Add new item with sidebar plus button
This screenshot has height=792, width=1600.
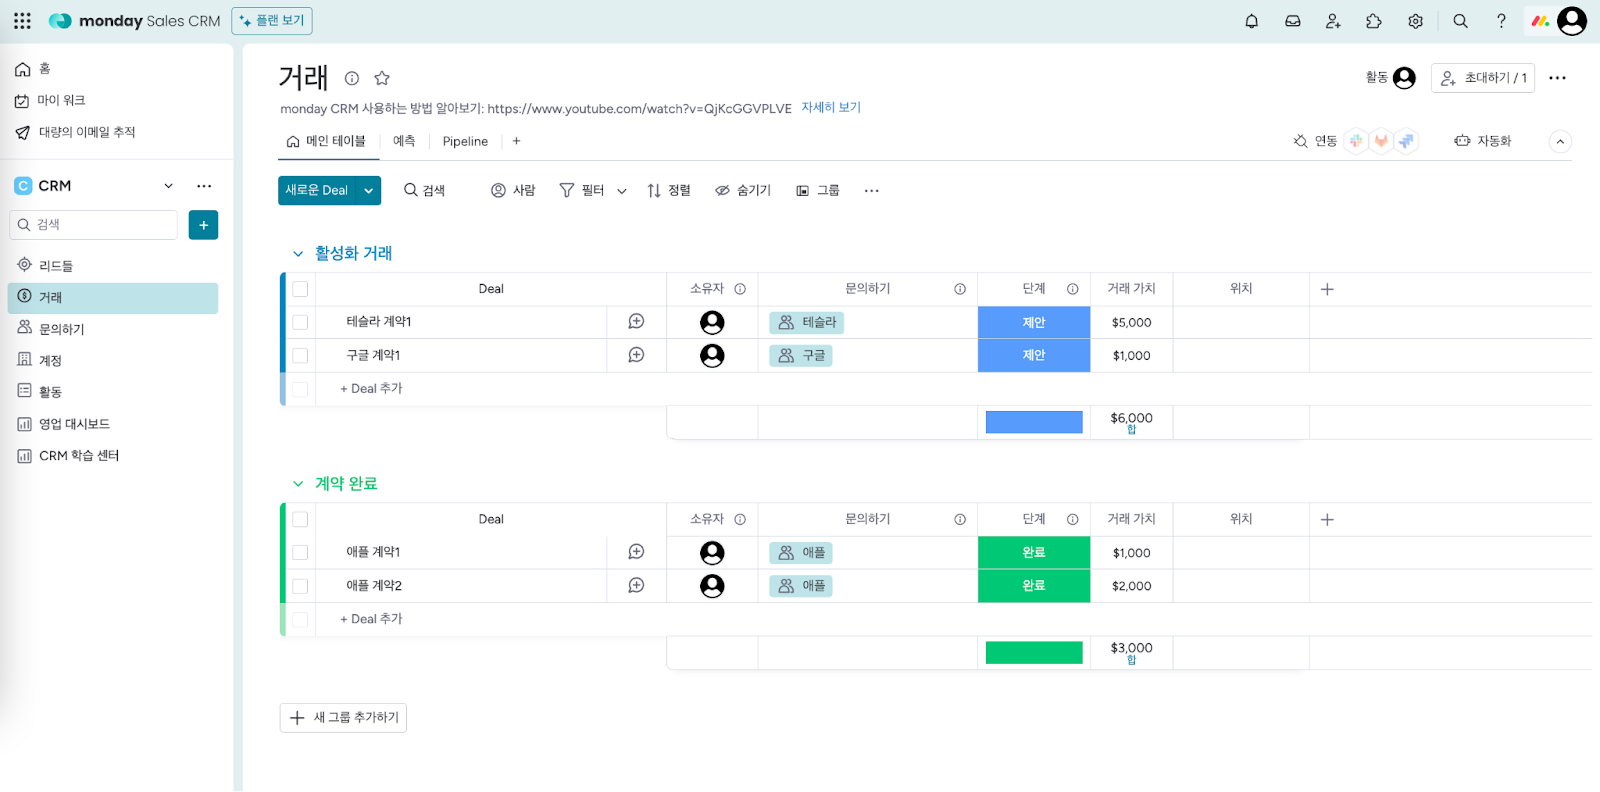pos(203,225)
